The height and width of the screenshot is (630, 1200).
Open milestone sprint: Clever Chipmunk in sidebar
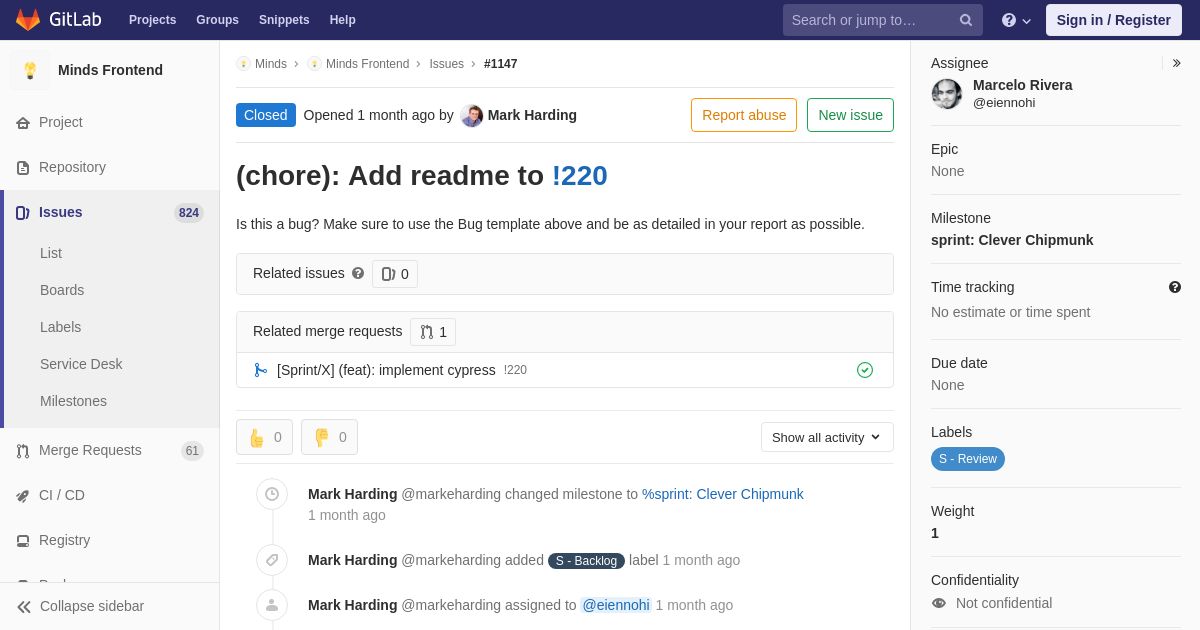[x=1012, y=240]
